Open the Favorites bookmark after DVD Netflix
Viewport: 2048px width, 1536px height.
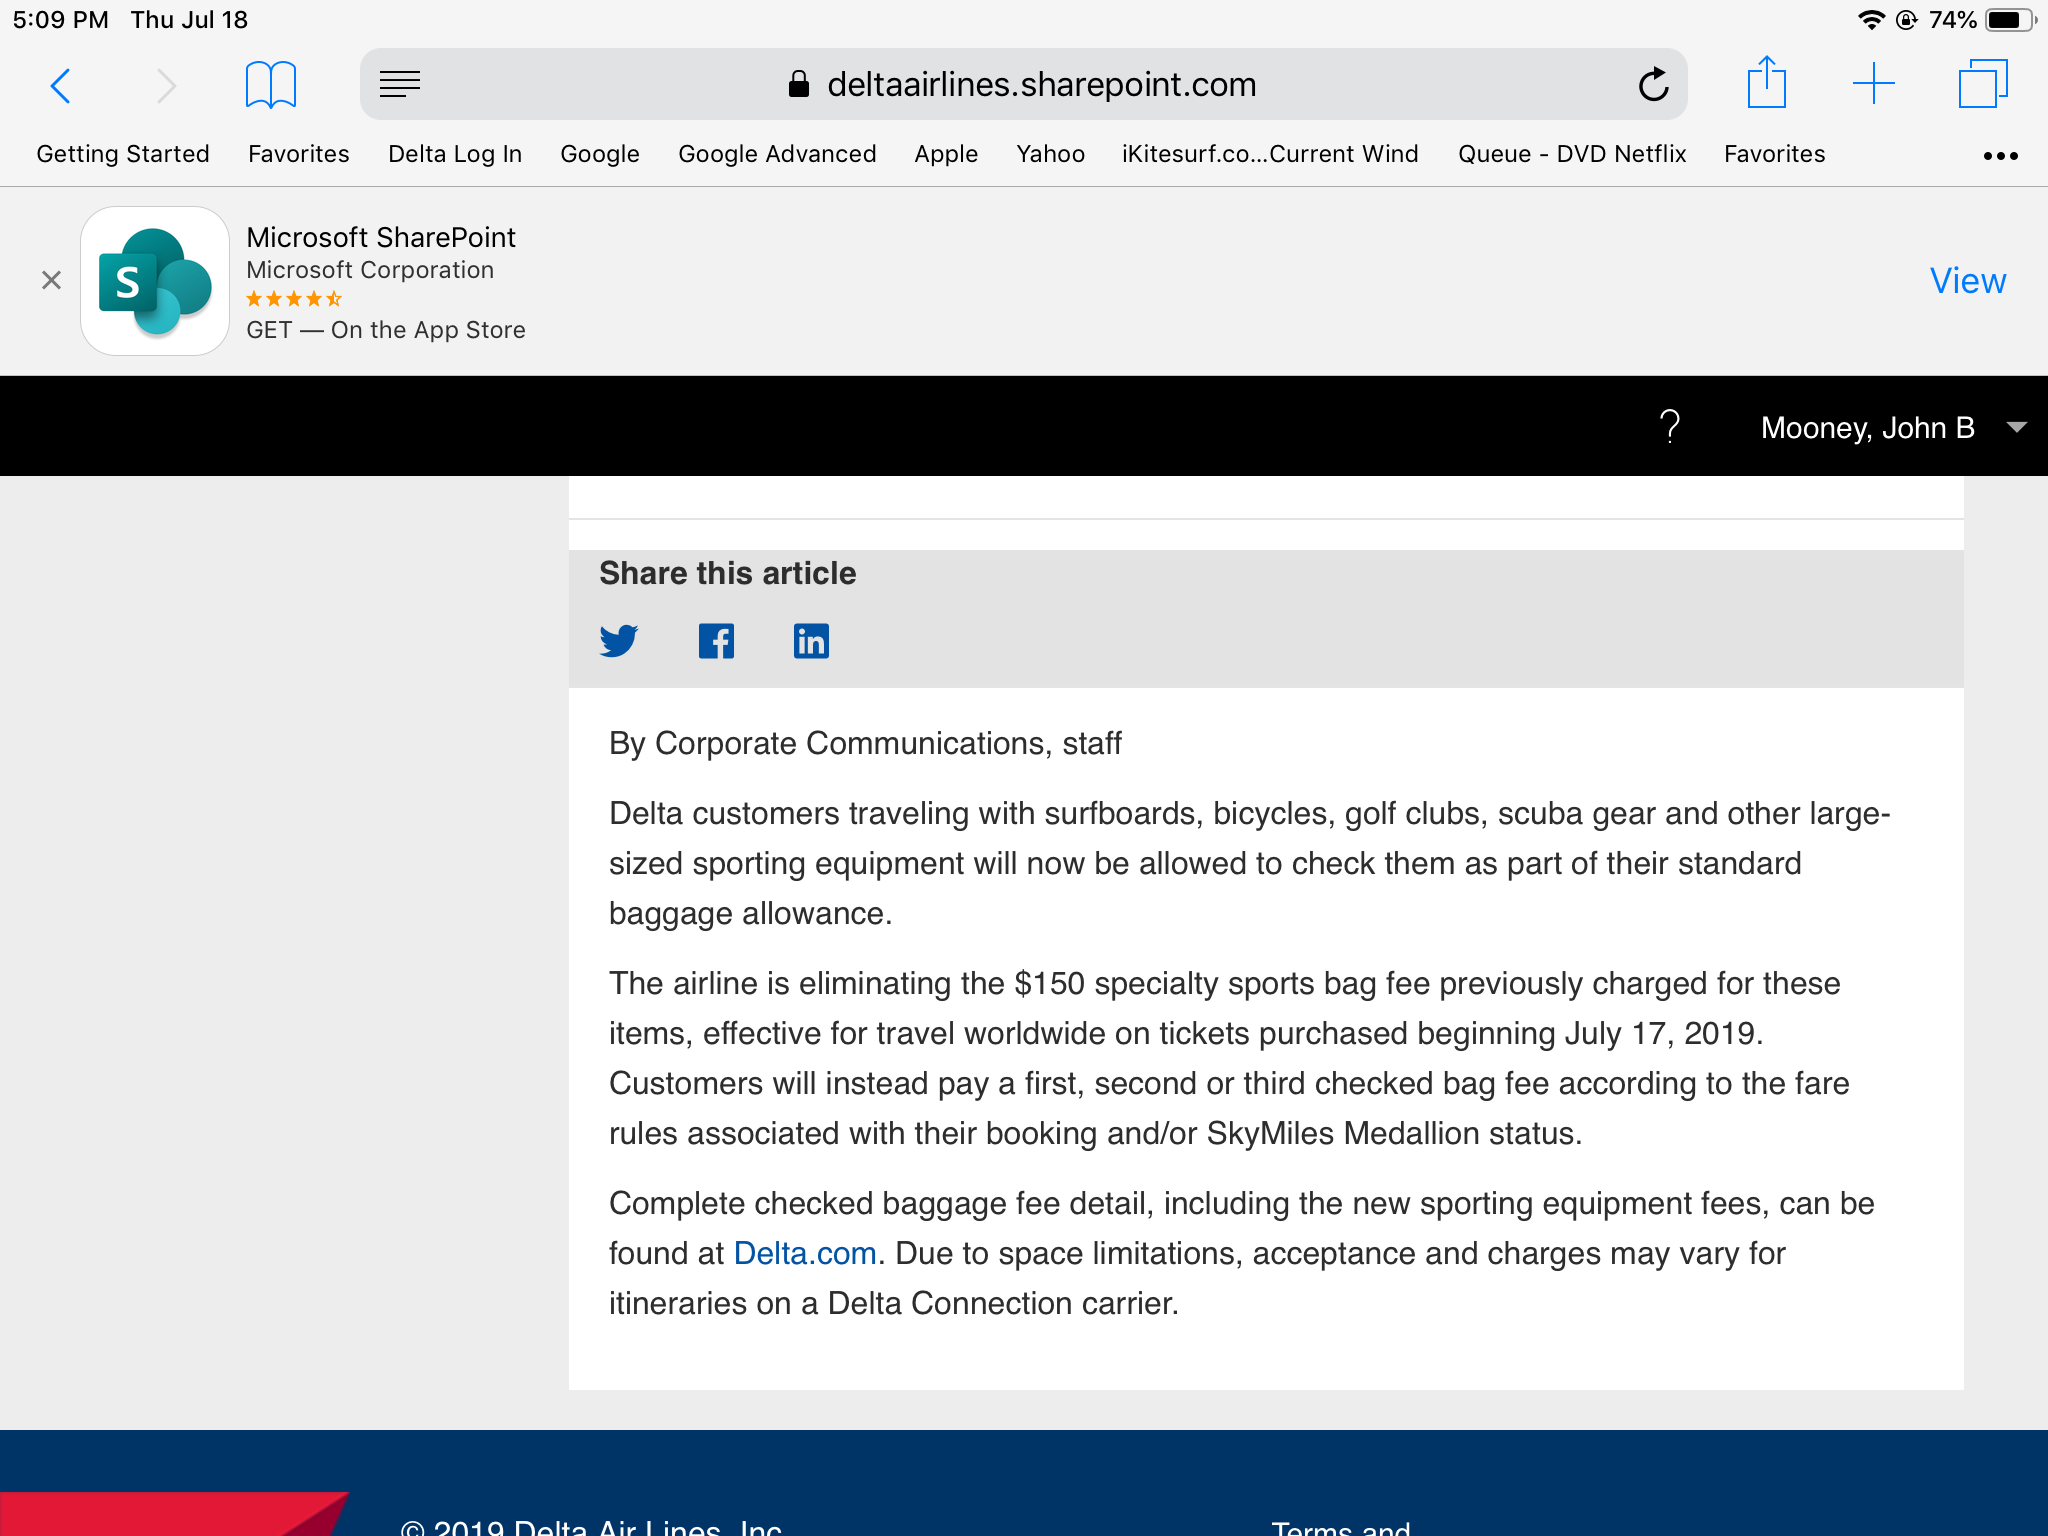pyautogui.click(x=1775, y=154)
